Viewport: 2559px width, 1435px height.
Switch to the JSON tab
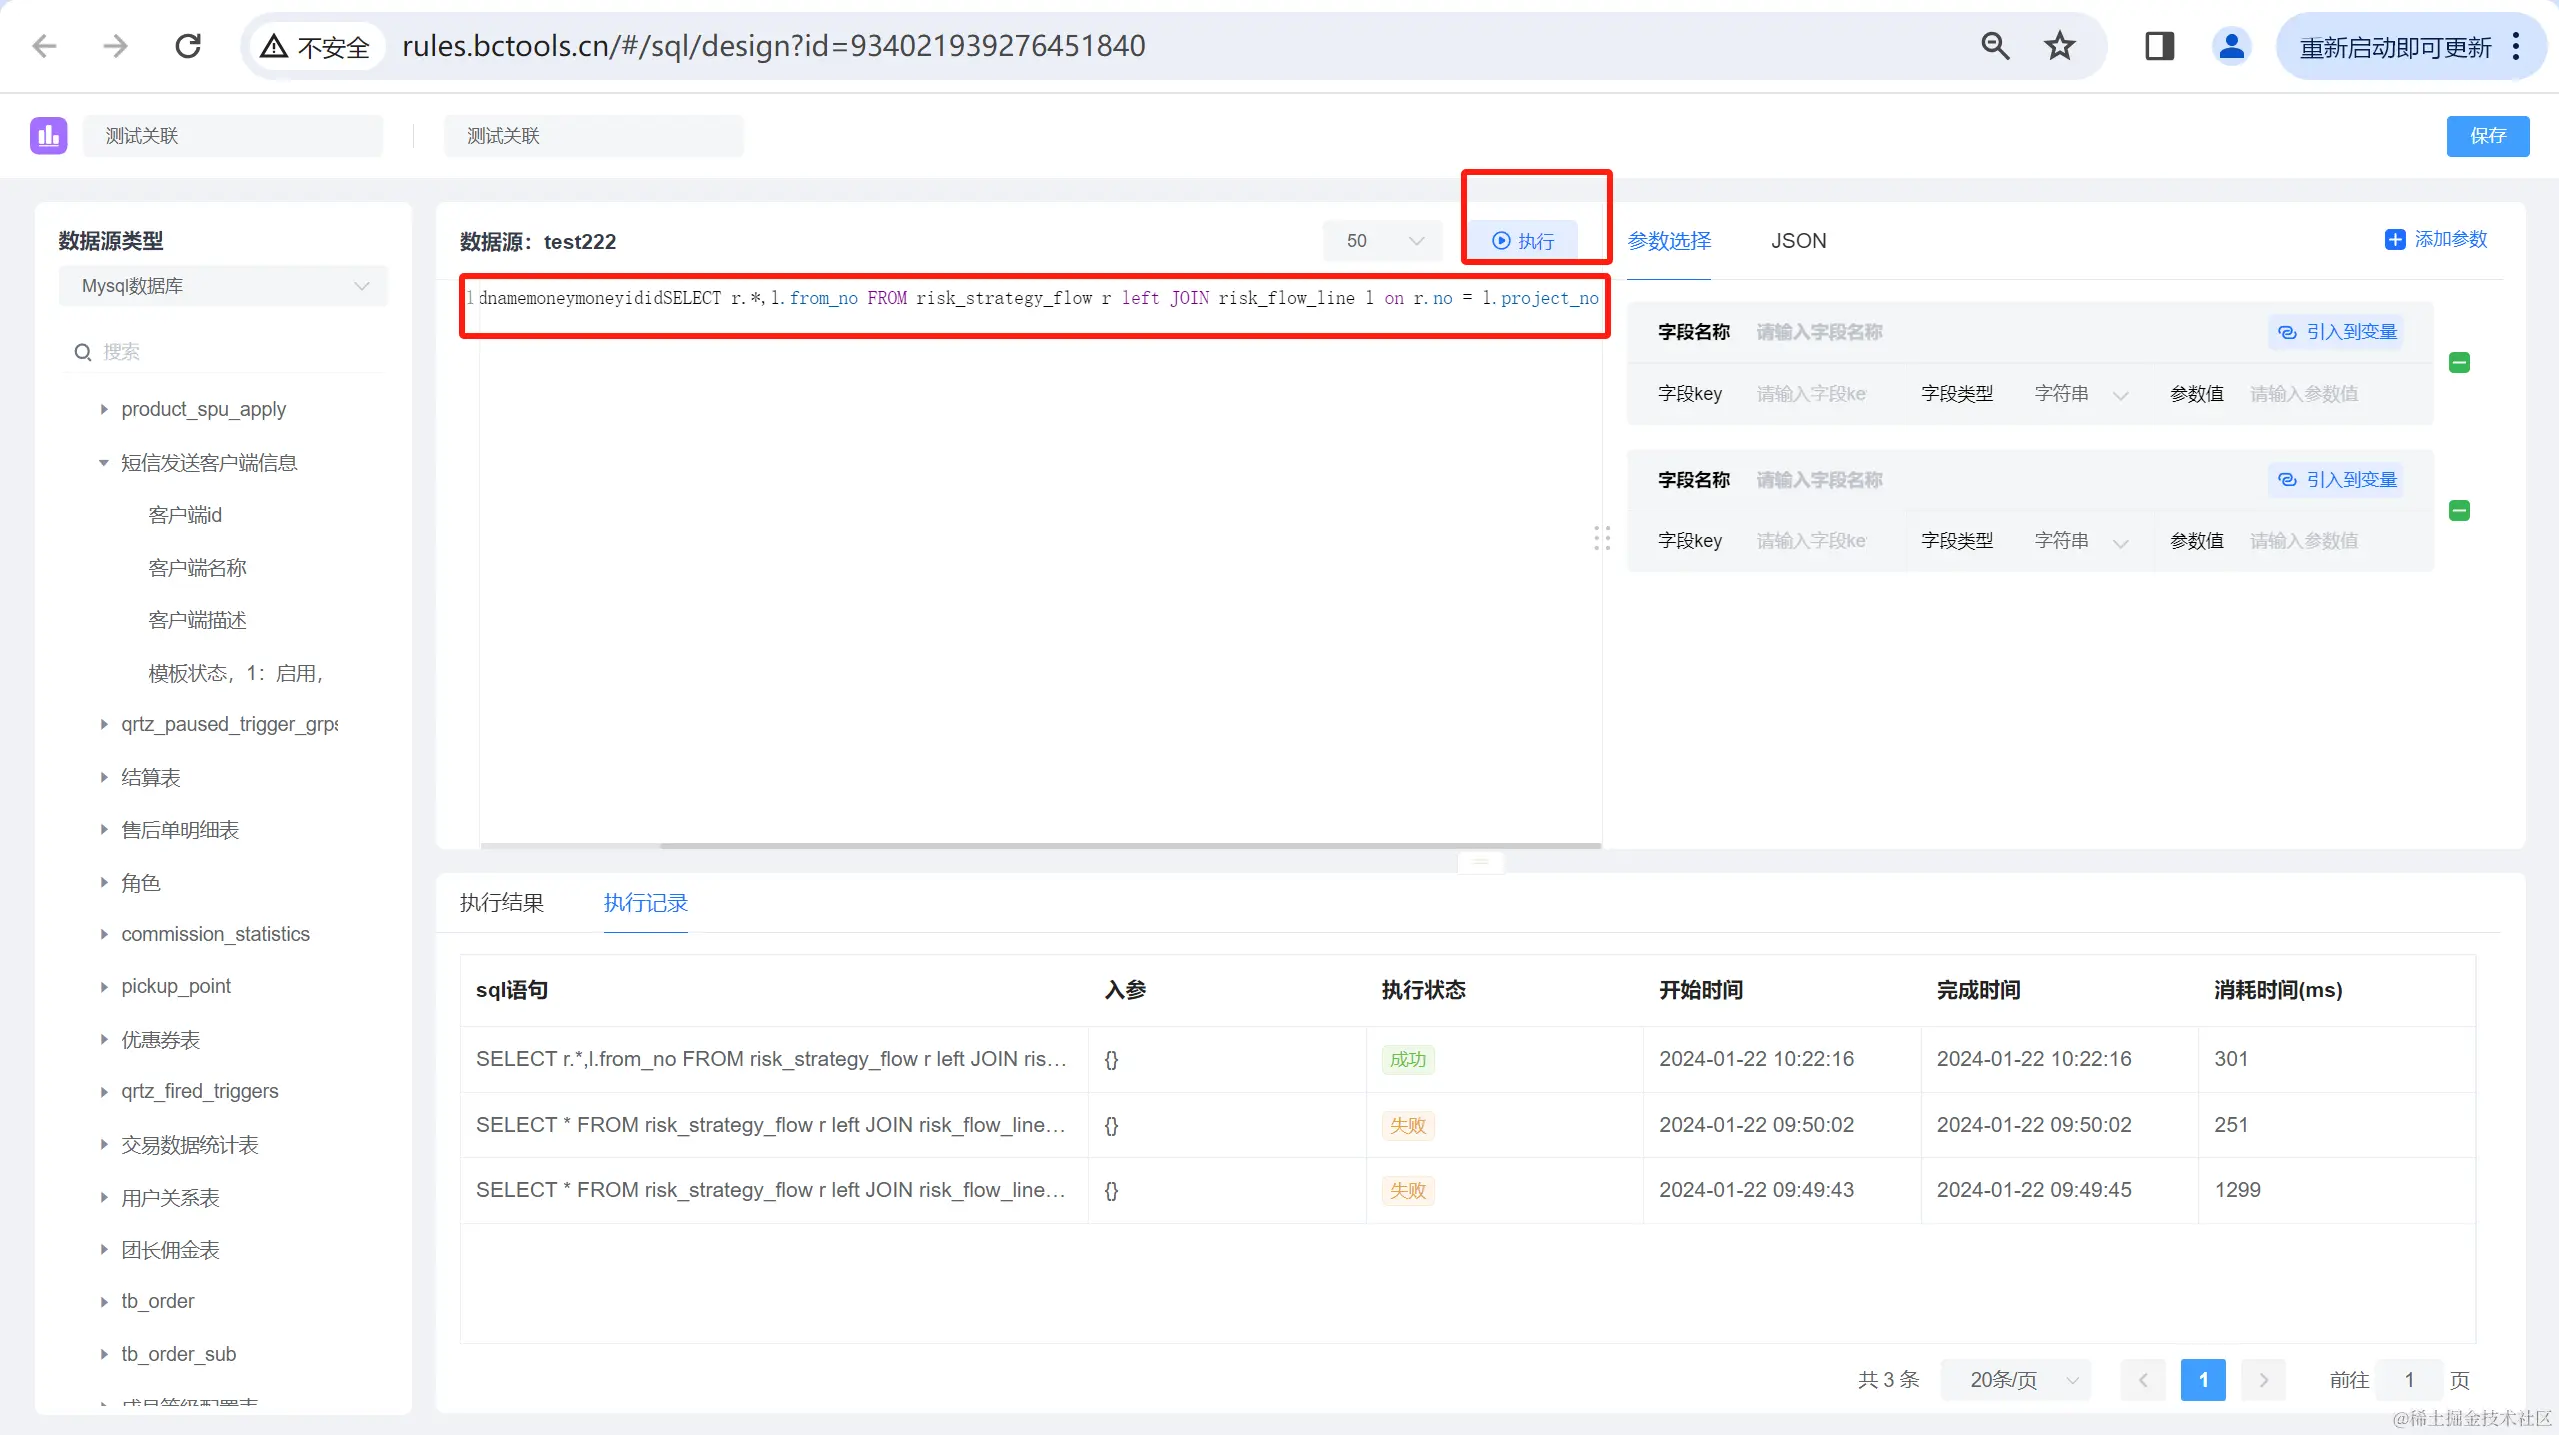pyautogui.click(x=1798, y=241)
